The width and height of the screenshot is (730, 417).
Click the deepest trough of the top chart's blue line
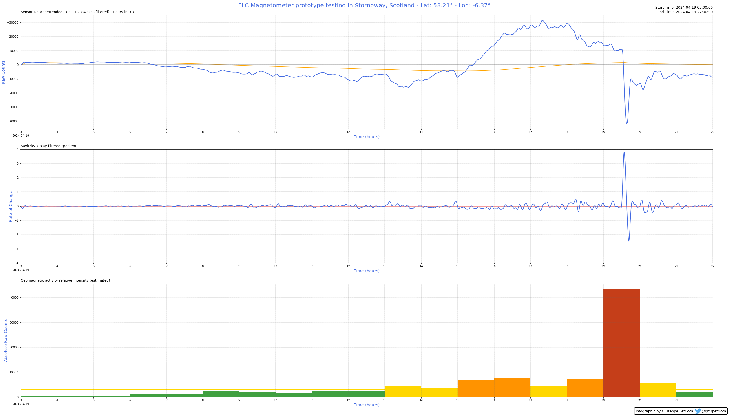coord(627,122)
